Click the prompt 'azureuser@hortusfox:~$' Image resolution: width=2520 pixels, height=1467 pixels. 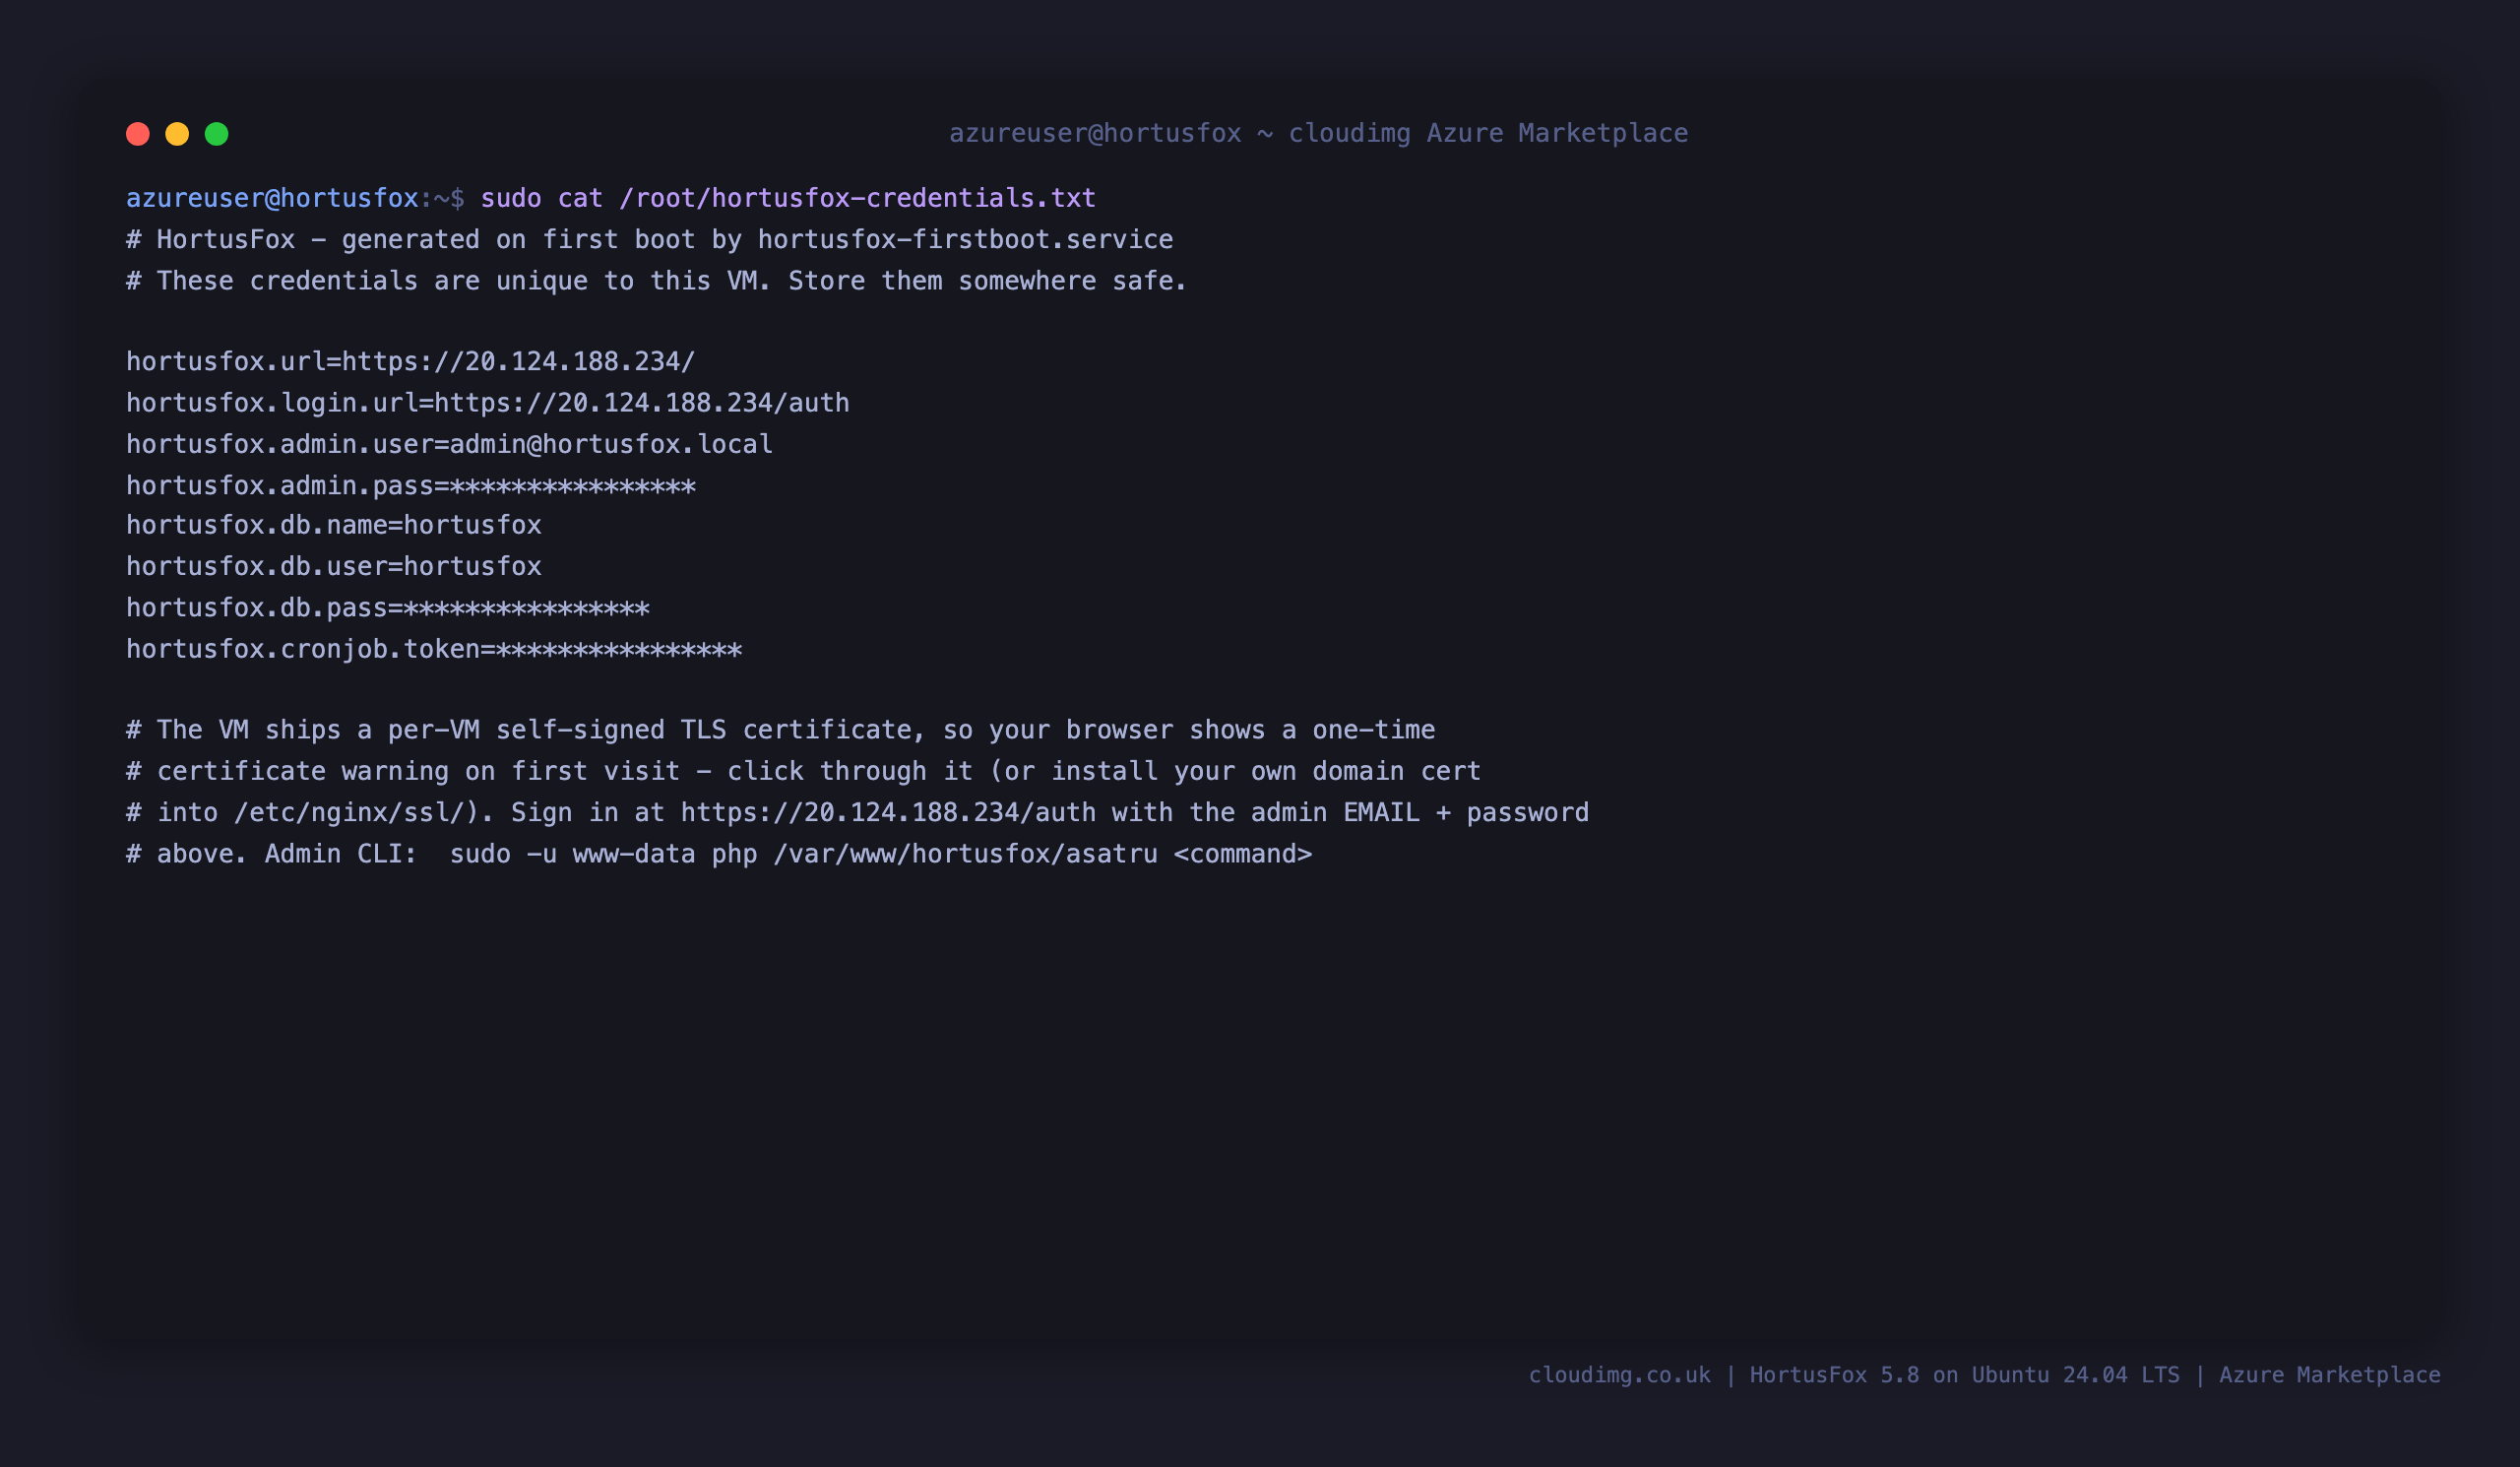click(x=295, y=198)
